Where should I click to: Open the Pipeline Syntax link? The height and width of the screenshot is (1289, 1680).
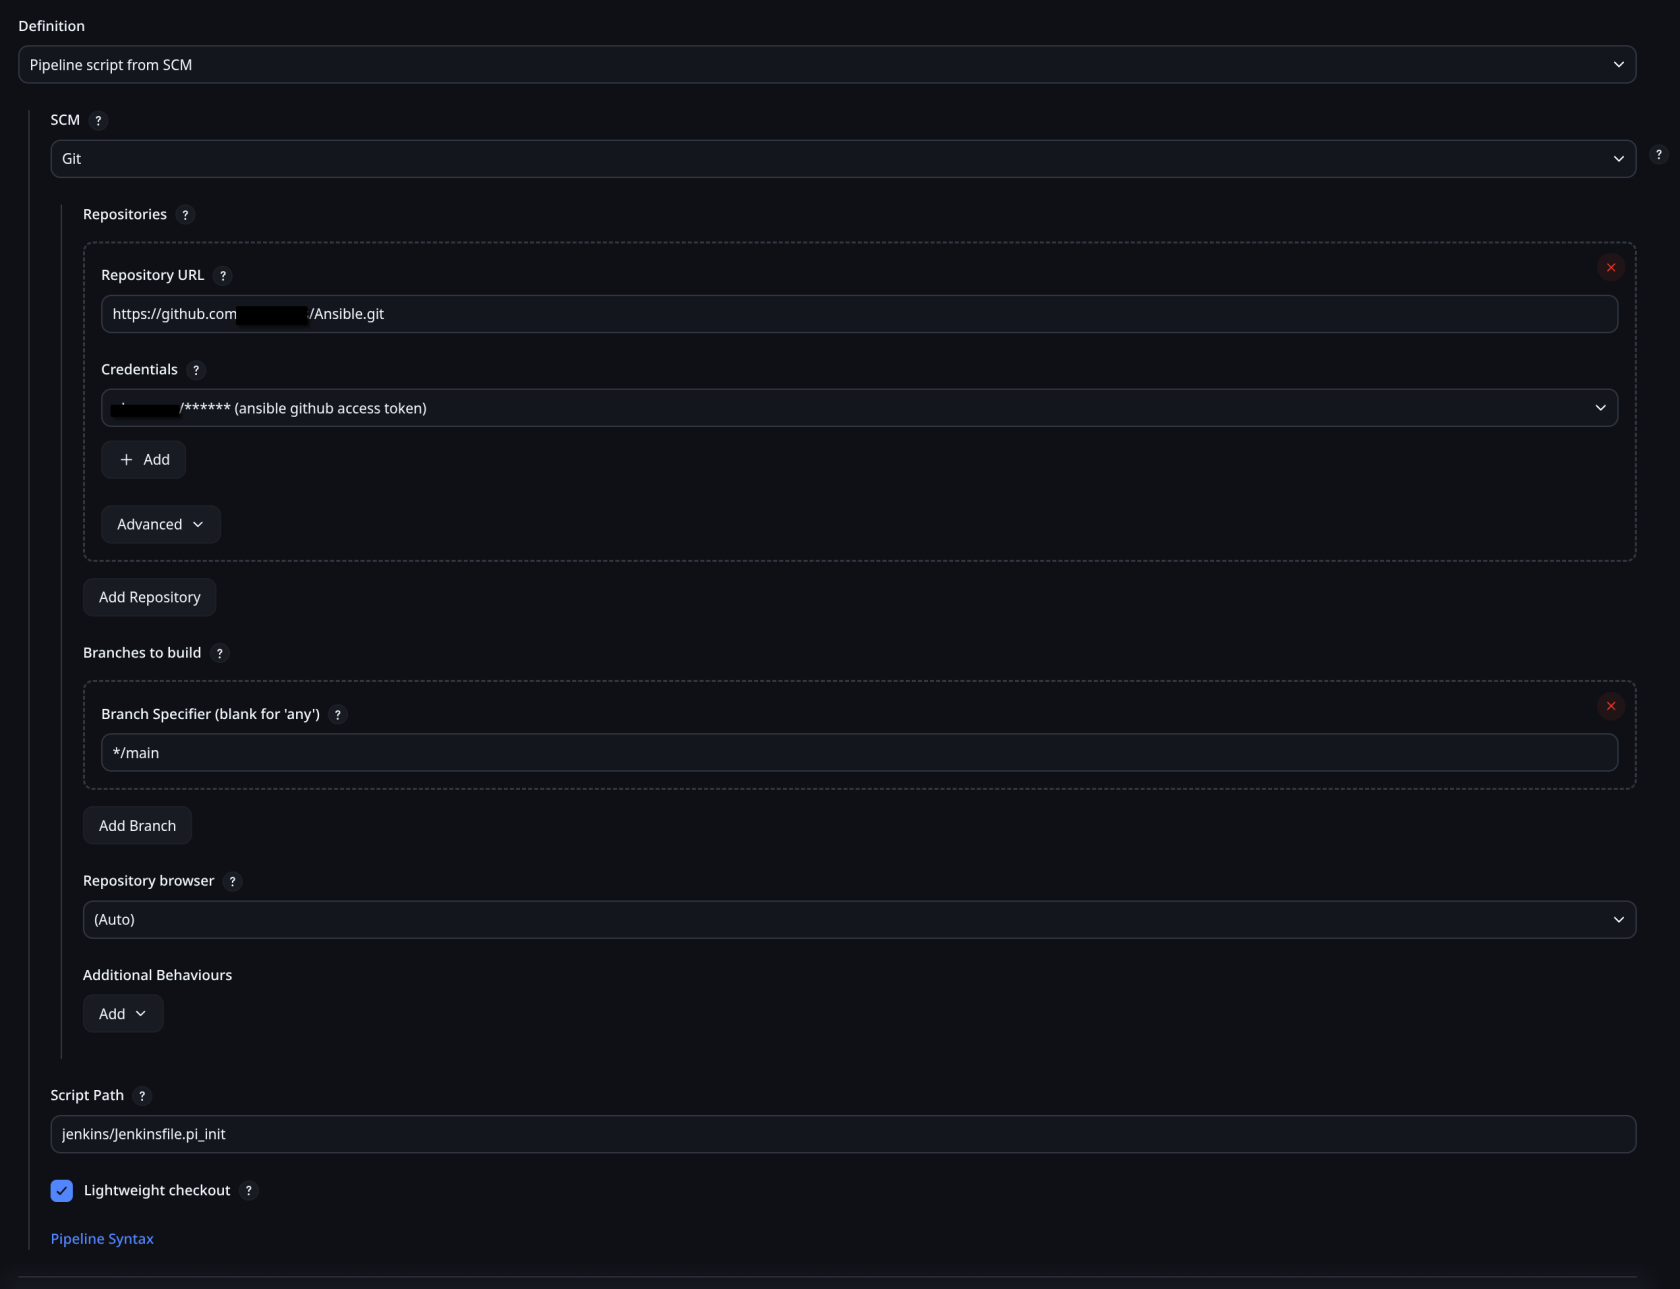pyautogui.click(x=102, y=1239)
